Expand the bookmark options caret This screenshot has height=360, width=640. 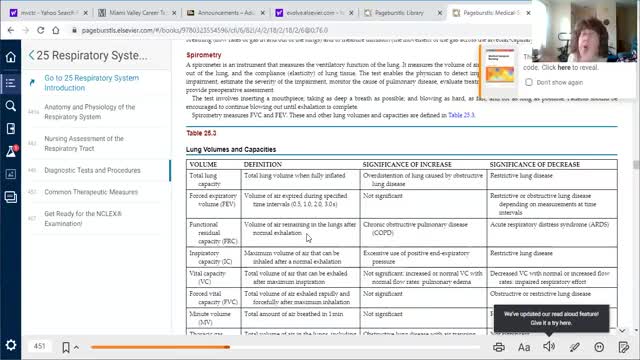pos(76,348)
